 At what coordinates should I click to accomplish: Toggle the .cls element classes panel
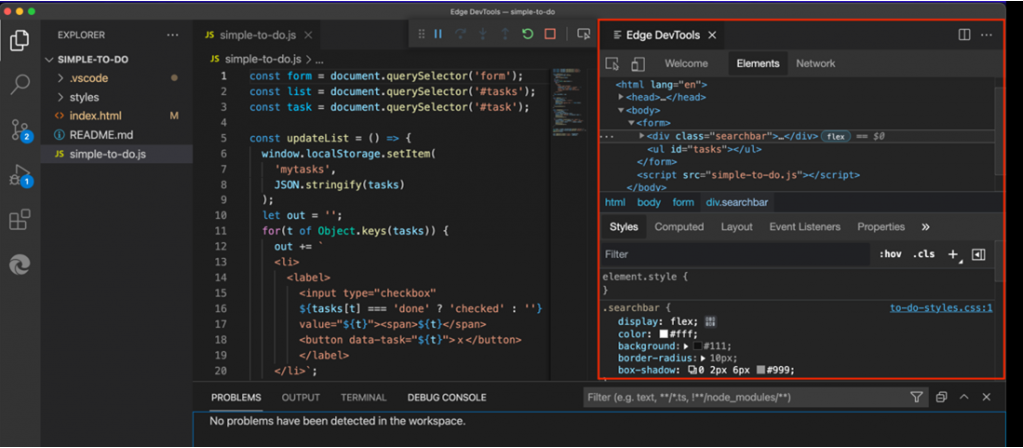[x=923, y=254]
